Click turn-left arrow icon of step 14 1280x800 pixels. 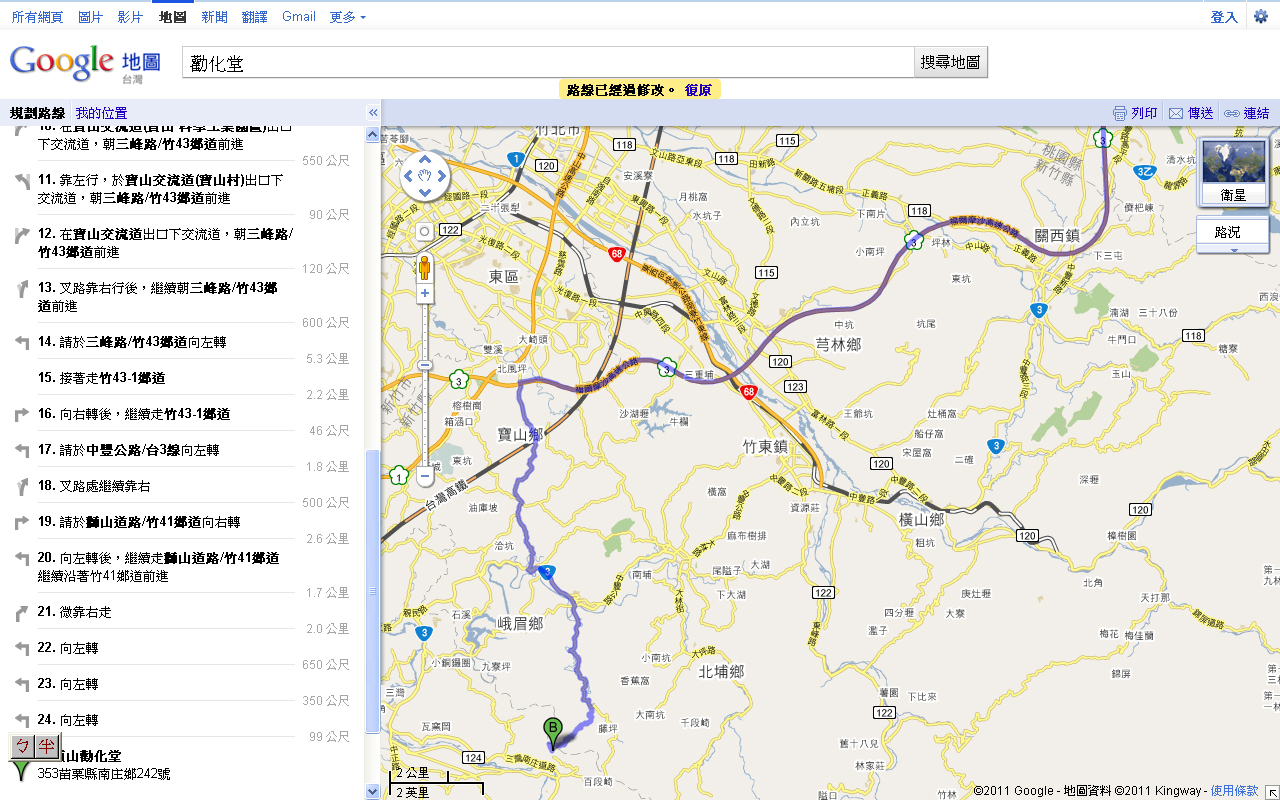pos(23,342)
